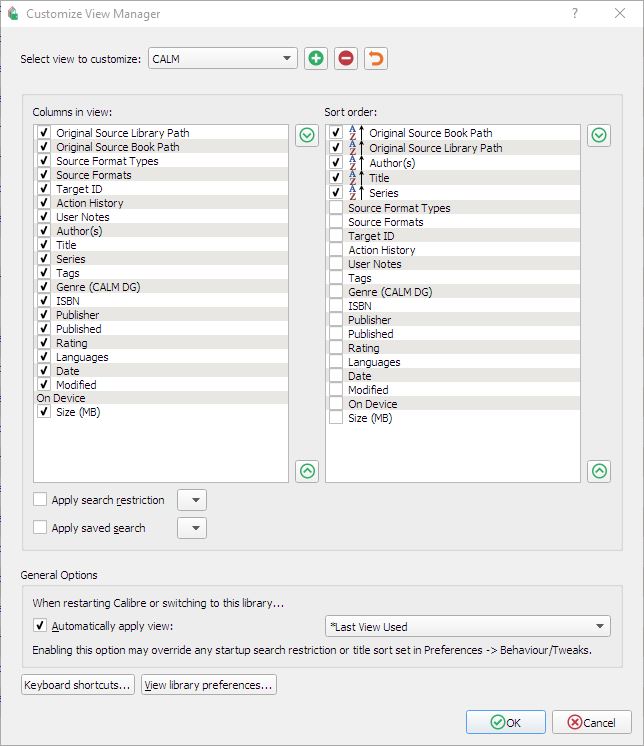Enable the Apply search restriction checkbox

point(40,500)
